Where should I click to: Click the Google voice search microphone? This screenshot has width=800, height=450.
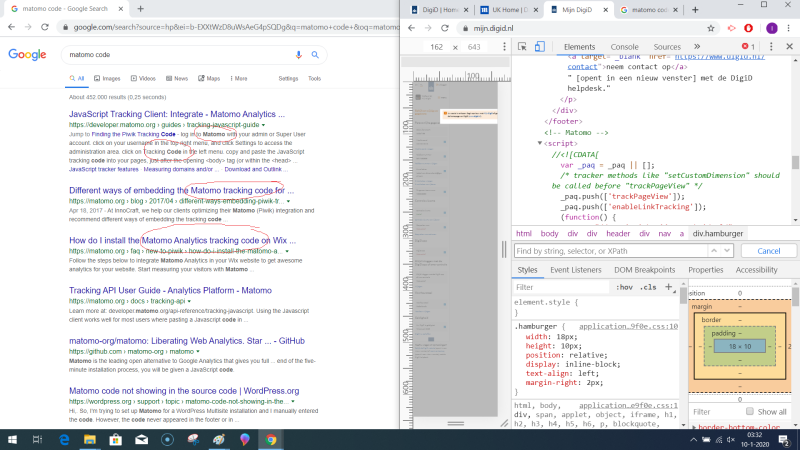[x=299, y=54]
